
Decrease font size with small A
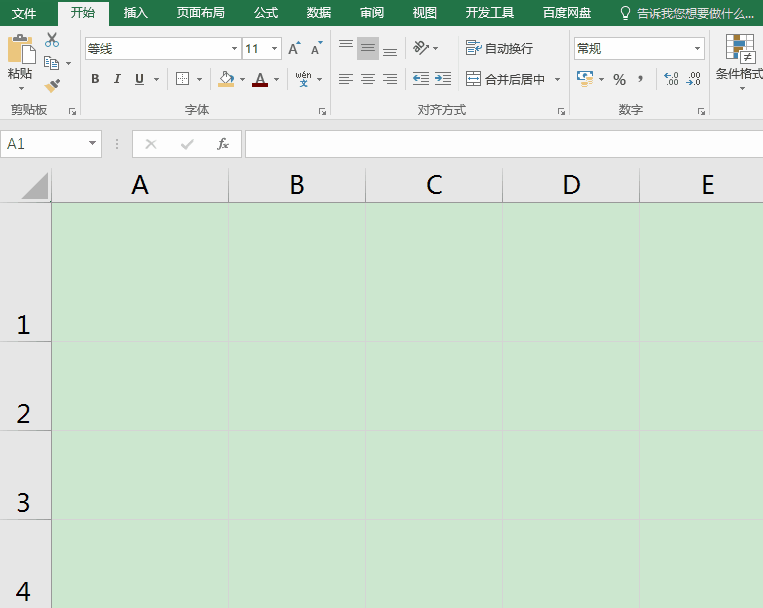[316, 48]
